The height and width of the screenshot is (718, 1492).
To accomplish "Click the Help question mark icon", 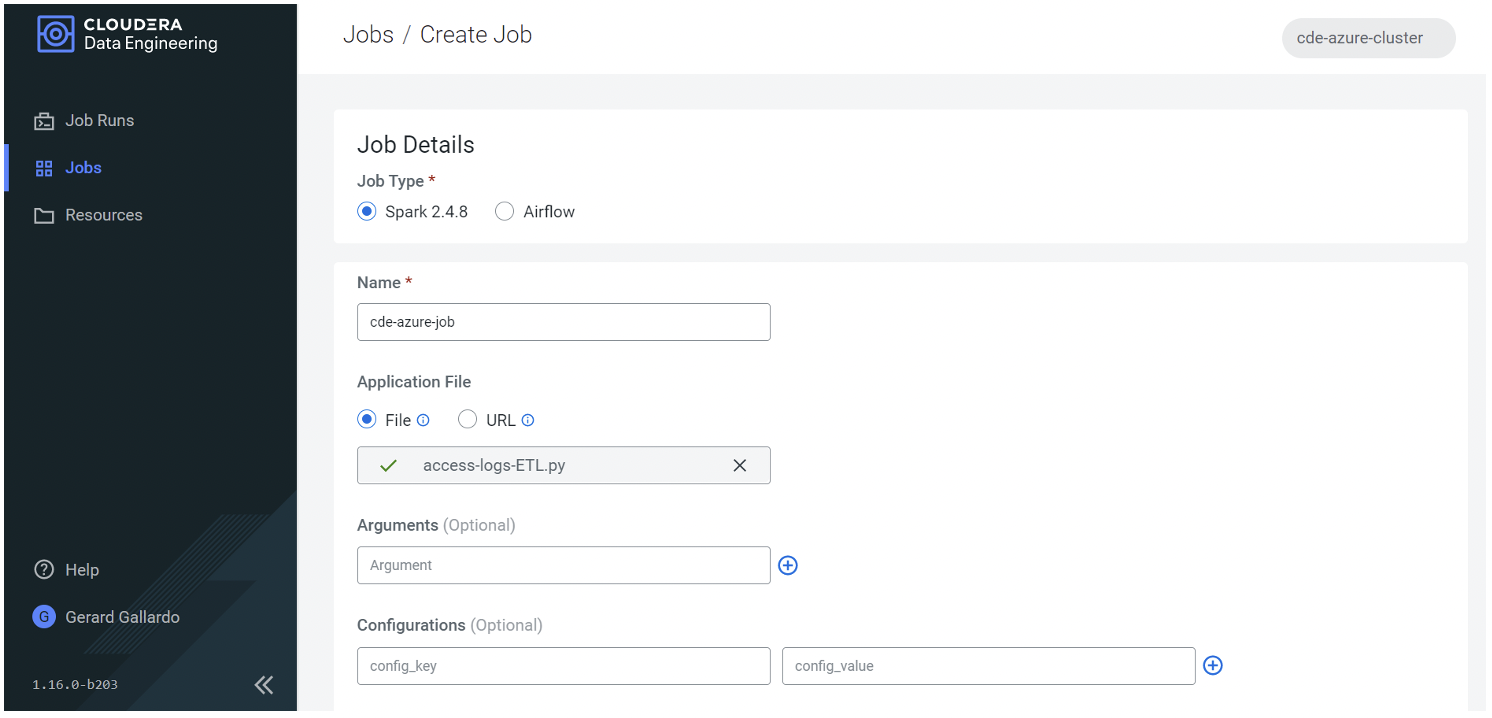I will click(44, 570).
